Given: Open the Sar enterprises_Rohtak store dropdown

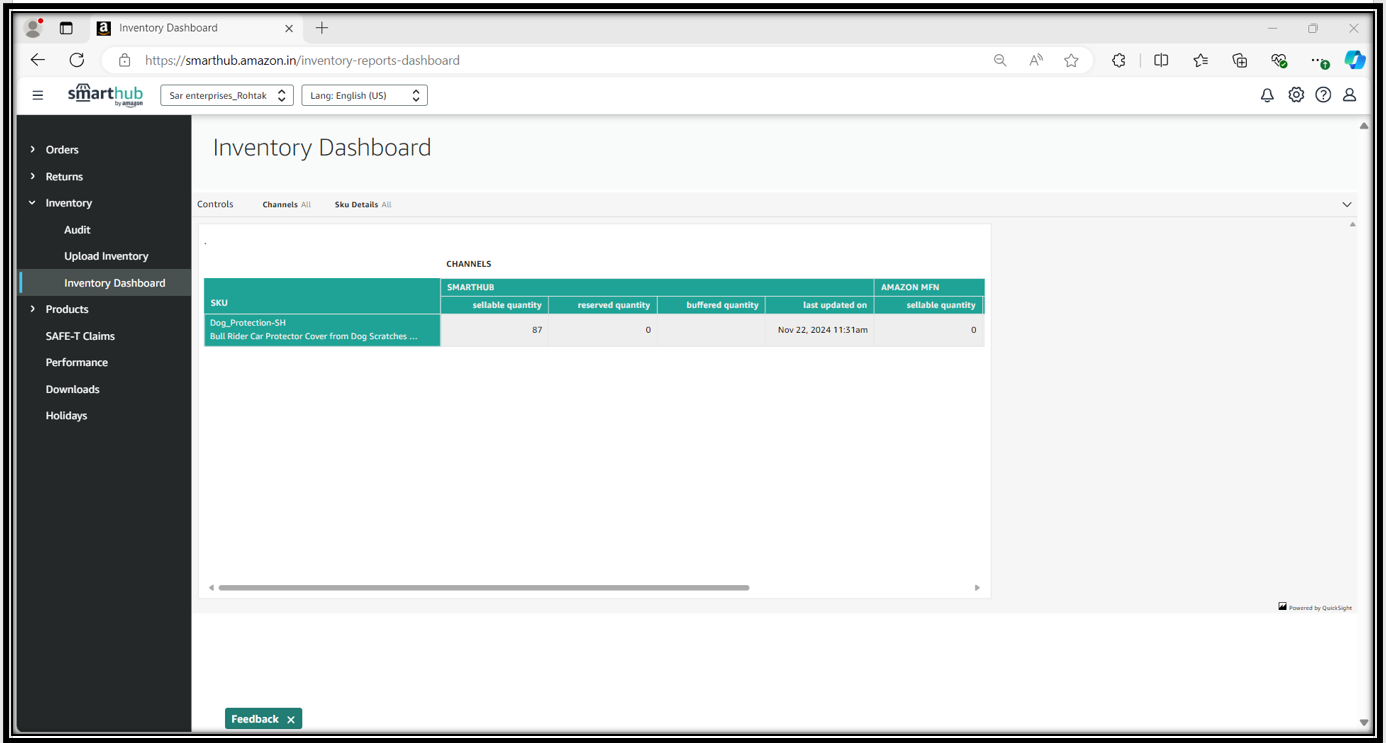Looking at the screenshot, I should (227, 95).
